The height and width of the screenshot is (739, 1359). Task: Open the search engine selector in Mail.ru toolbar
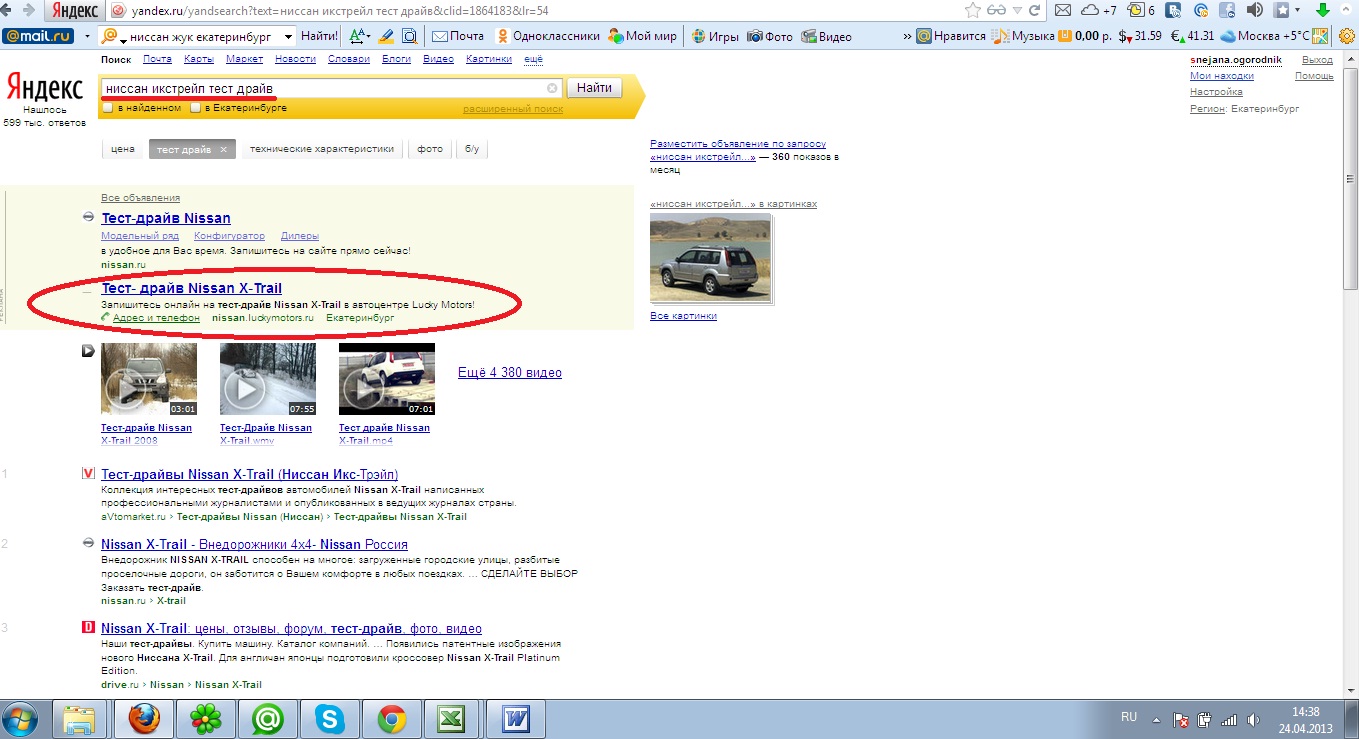112,36
